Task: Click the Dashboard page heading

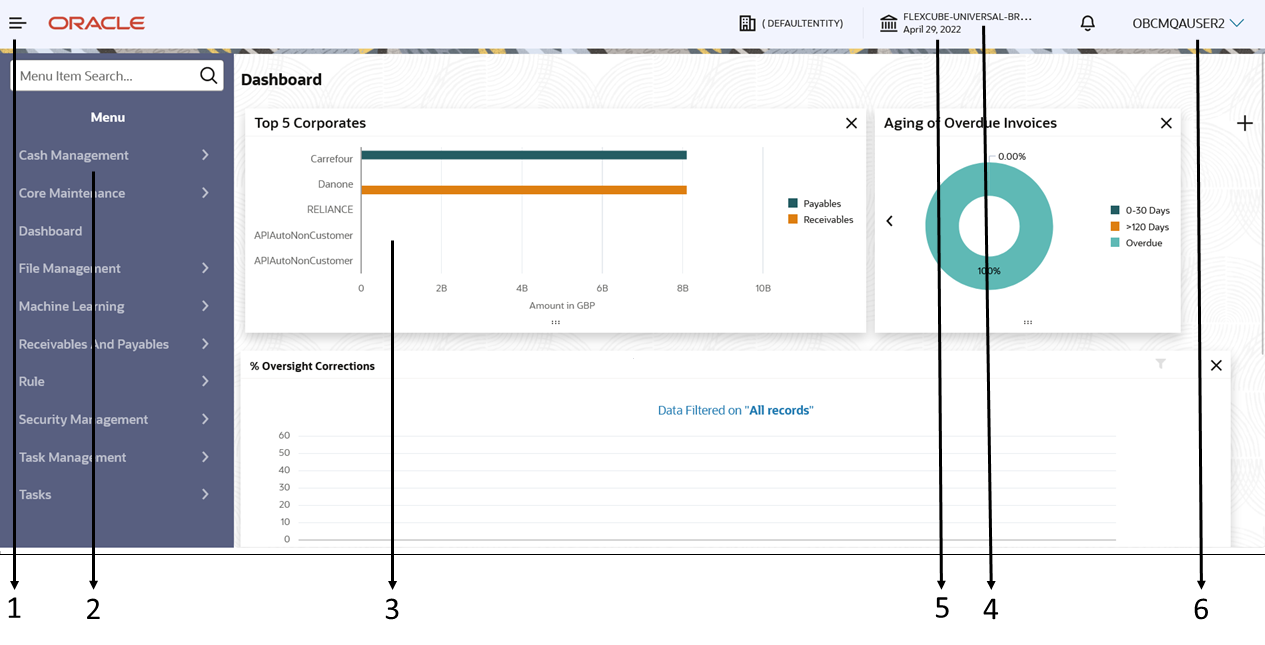Action: pos(281,80)
